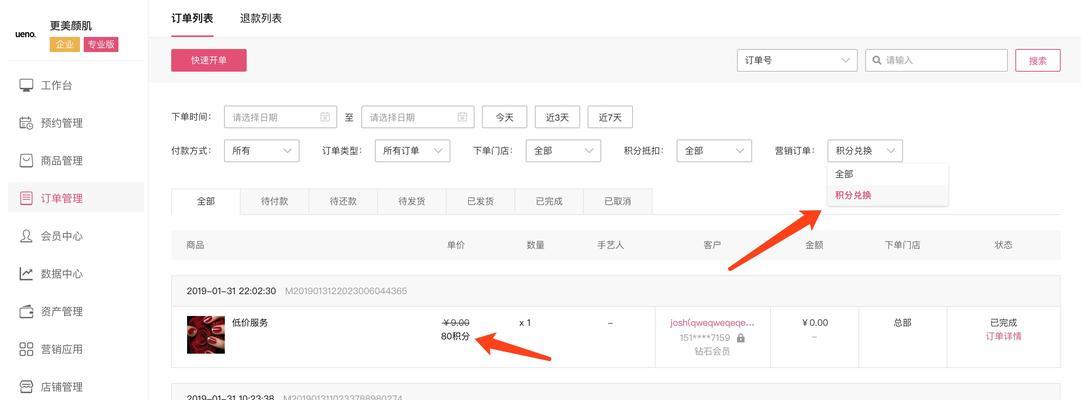Click the 今天 quick date button
This screenshot has height=400, width=1081.
pyautogui.click(x=505, y=117)
